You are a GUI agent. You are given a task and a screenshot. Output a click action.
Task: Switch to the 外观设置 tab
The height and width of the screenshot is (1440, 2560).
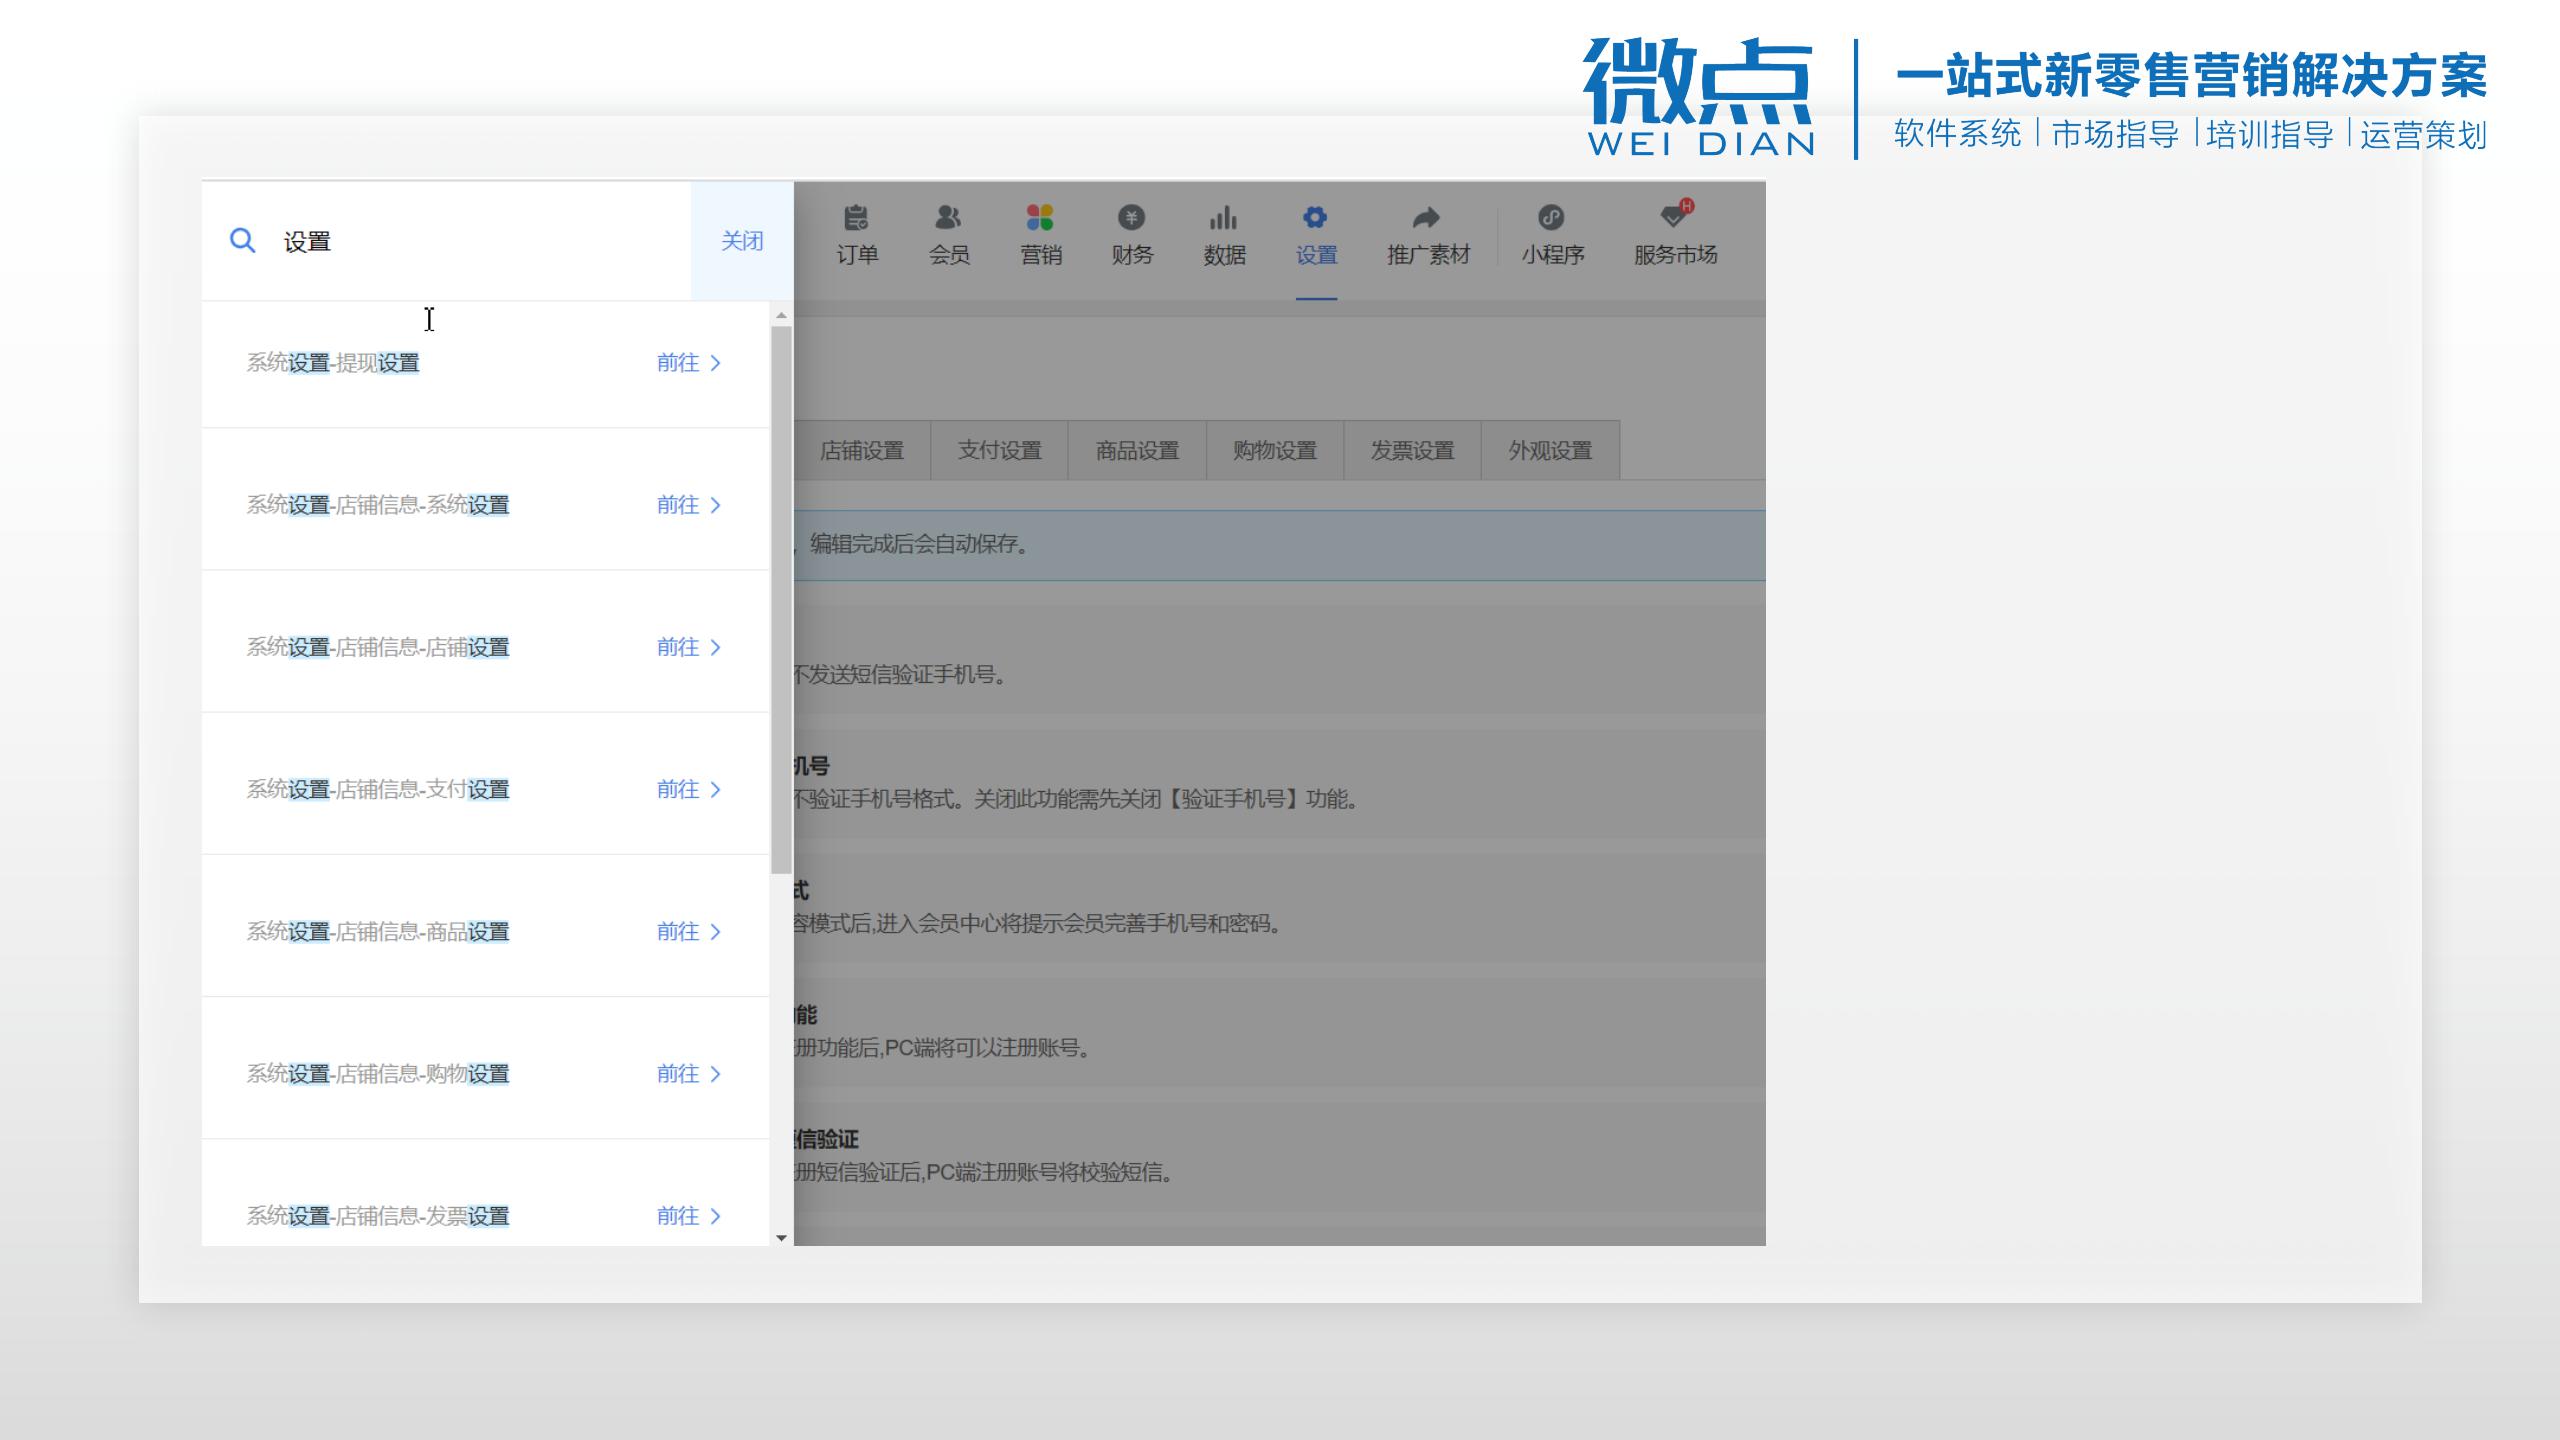pos(1550,450)
